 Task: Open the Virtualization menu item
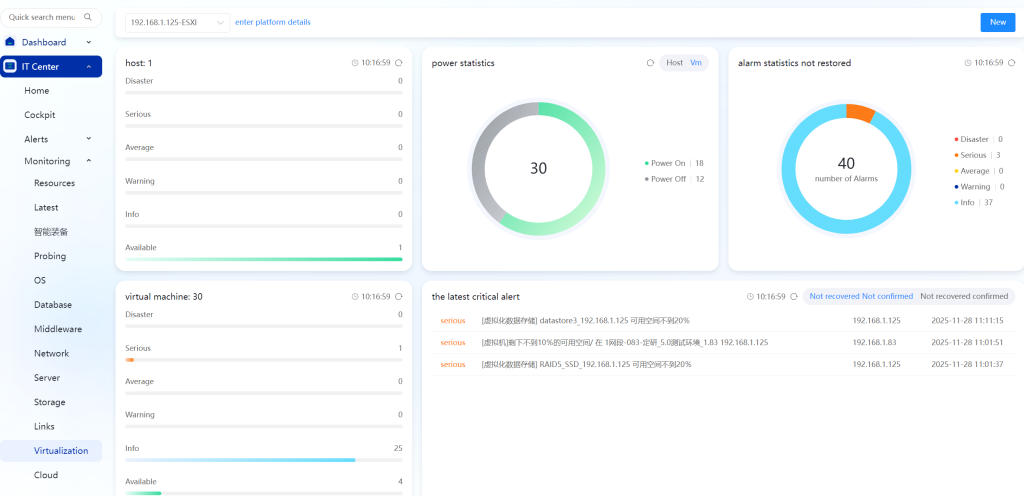[x=61, y=451]
